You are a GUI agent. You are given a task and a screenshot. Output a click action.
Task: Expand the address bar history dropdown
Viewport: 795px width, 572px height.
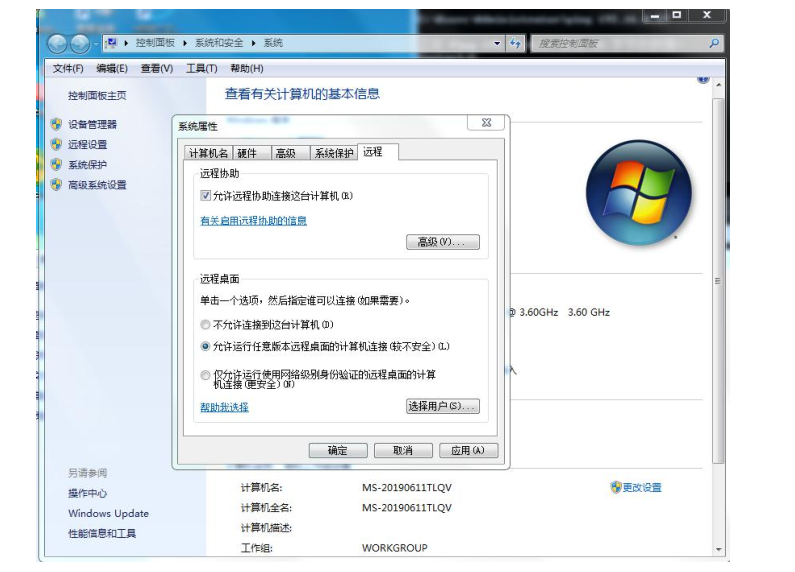pos(498,44)
